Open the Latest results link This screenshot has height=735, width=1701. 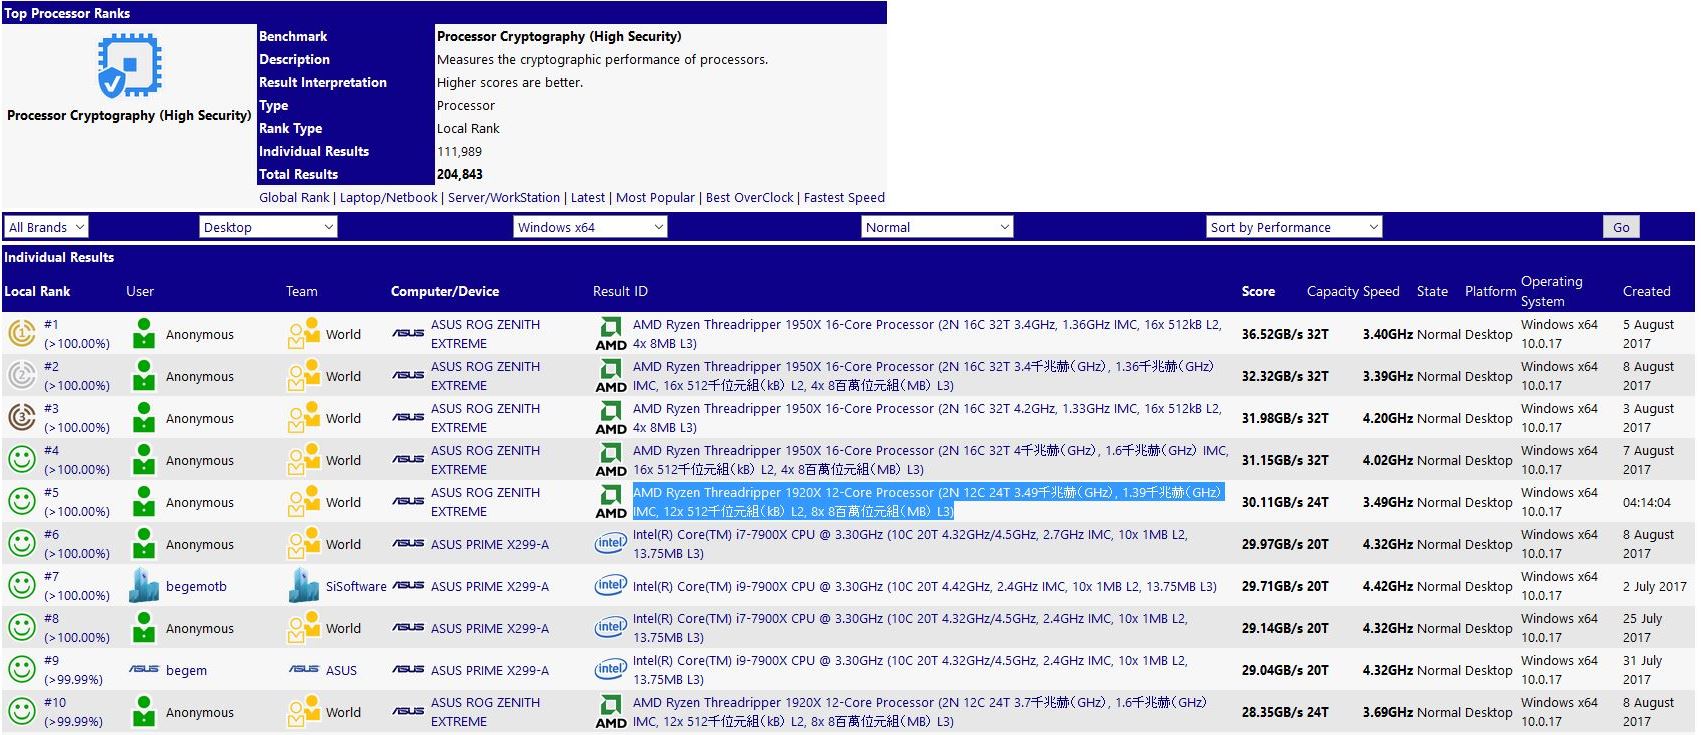tap(588, 197)
